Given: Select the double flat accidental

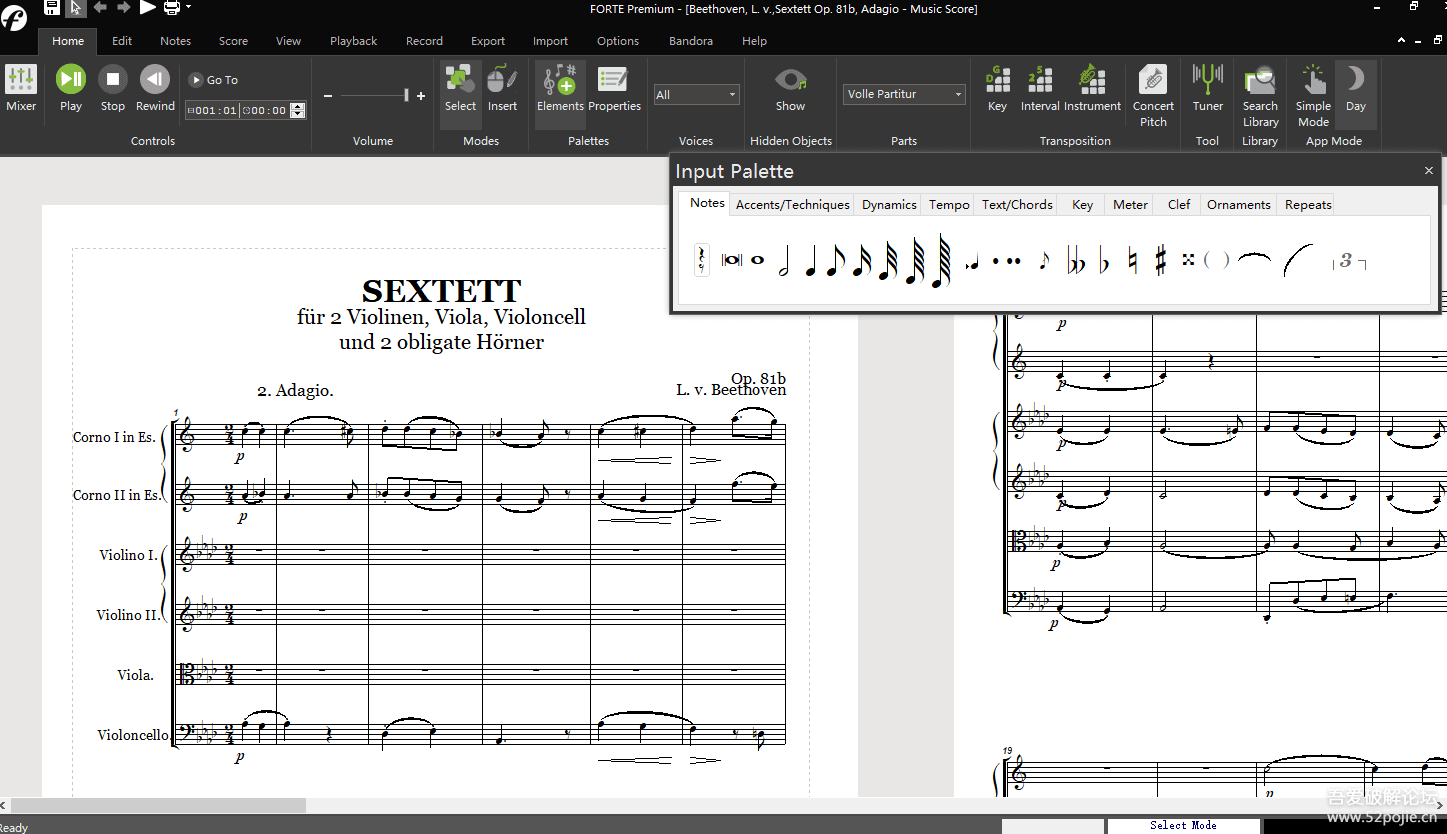Looking at the screenshot, I should (x=1076, y=262).
